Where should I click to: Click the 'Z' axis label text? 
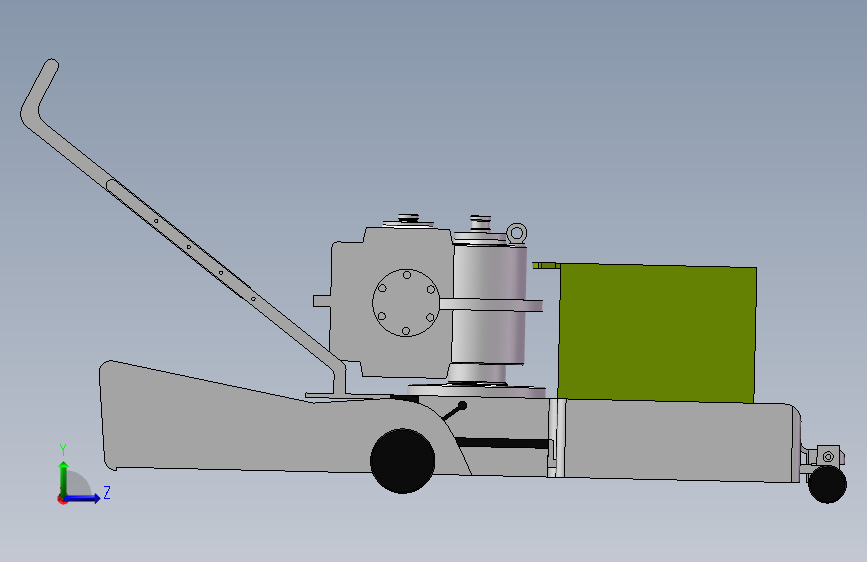[107, 492]
